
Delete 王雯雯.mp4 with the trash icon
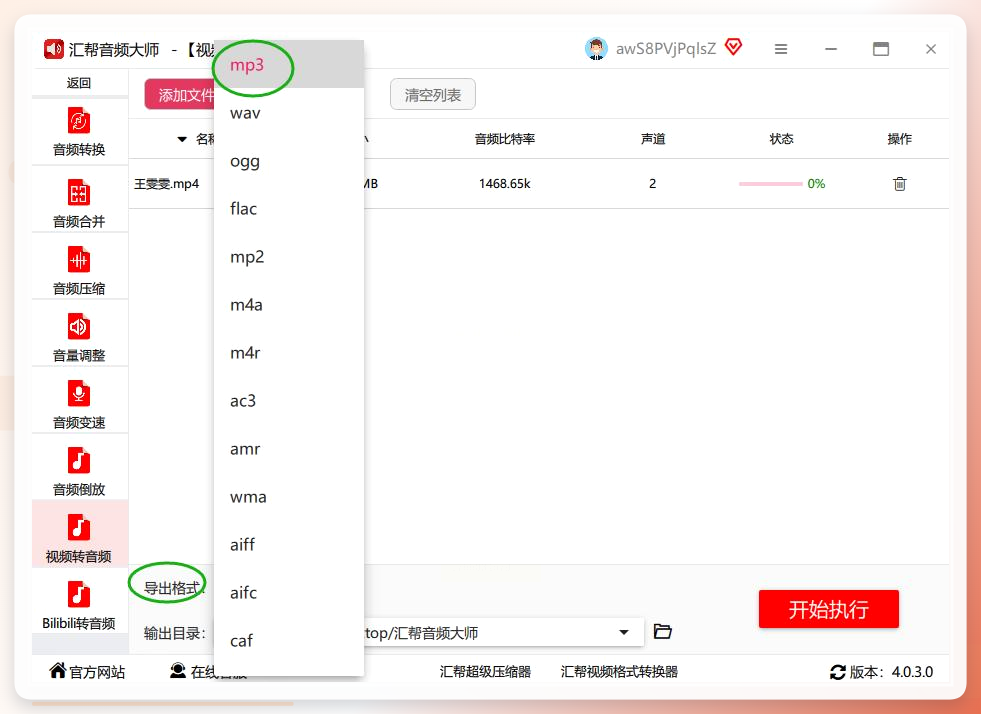click(x=900, y=183)
